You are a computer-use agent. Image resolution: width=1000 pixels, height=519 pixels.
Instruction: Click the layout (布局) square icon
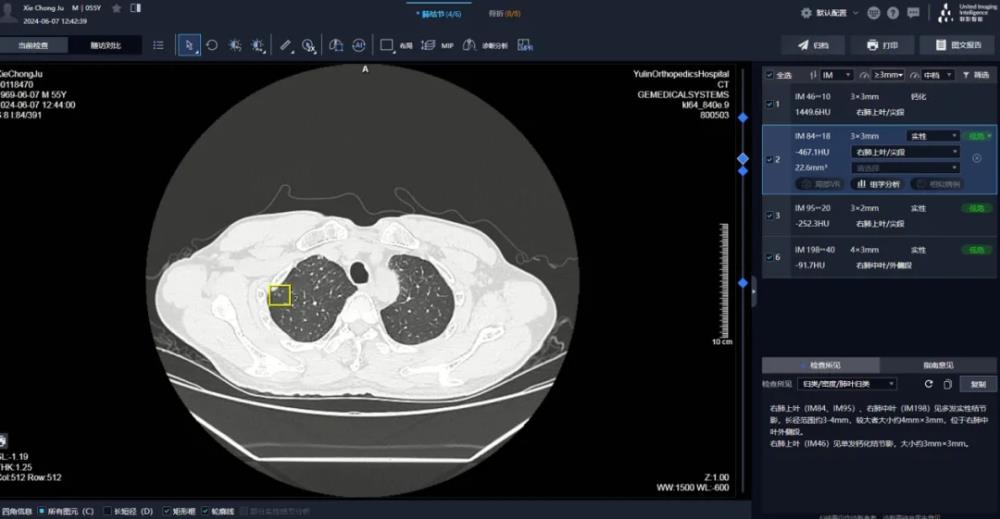(387, 45)
